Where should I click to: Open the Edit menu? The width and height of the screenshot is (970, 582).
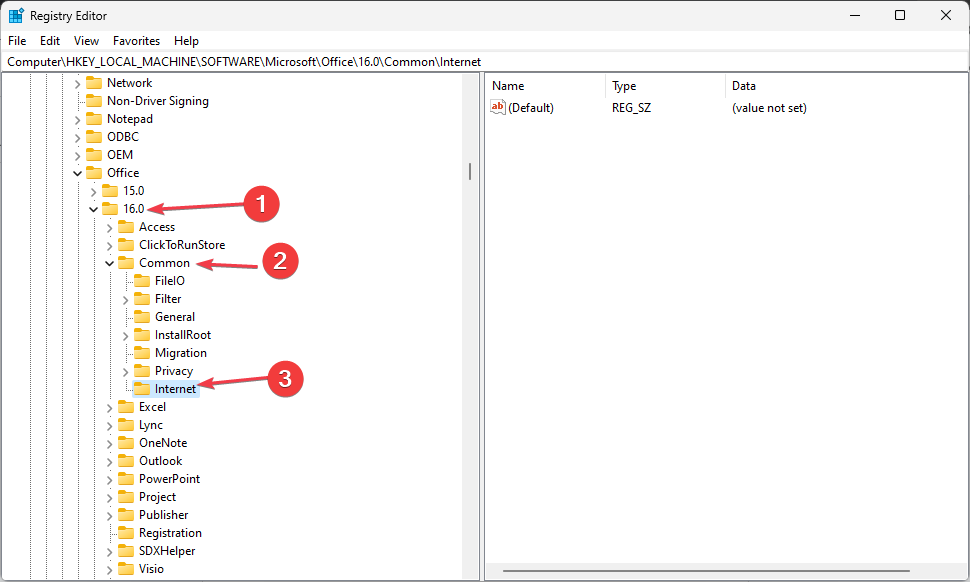click(50, 41)
